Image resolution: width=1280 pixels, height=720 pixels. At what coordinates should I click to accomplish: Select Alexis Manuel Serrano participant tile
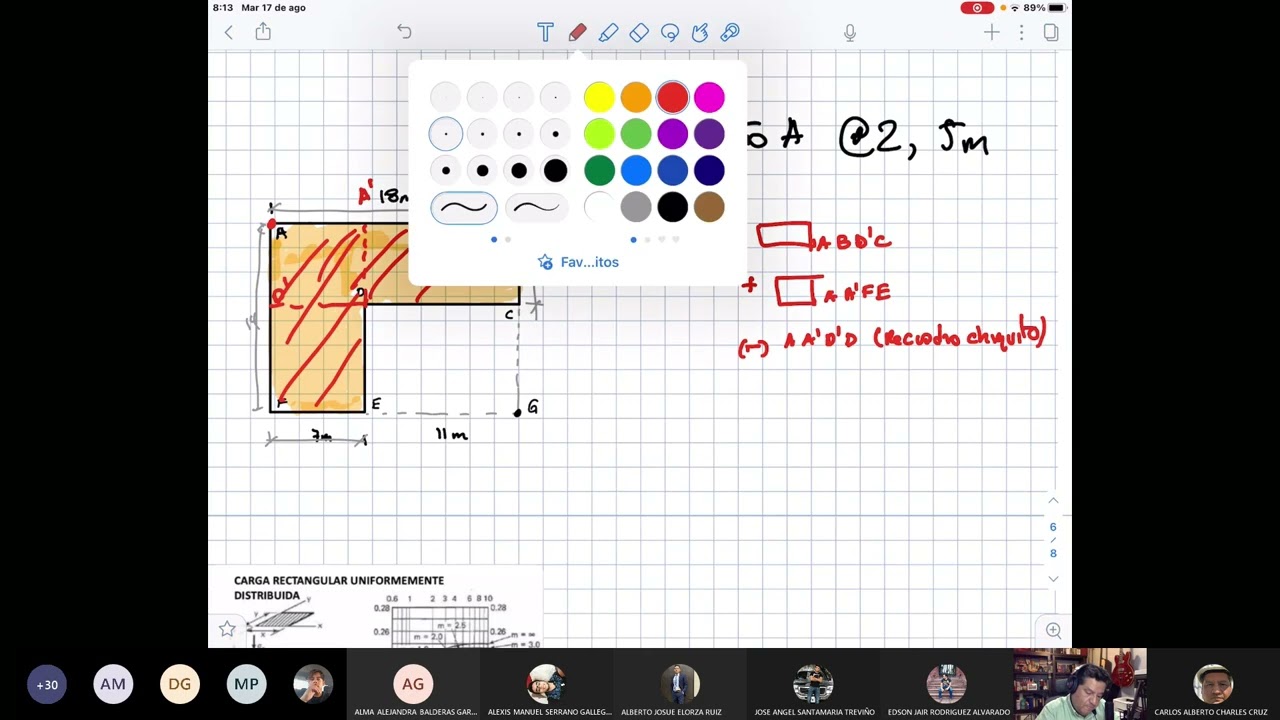point(546,684)
